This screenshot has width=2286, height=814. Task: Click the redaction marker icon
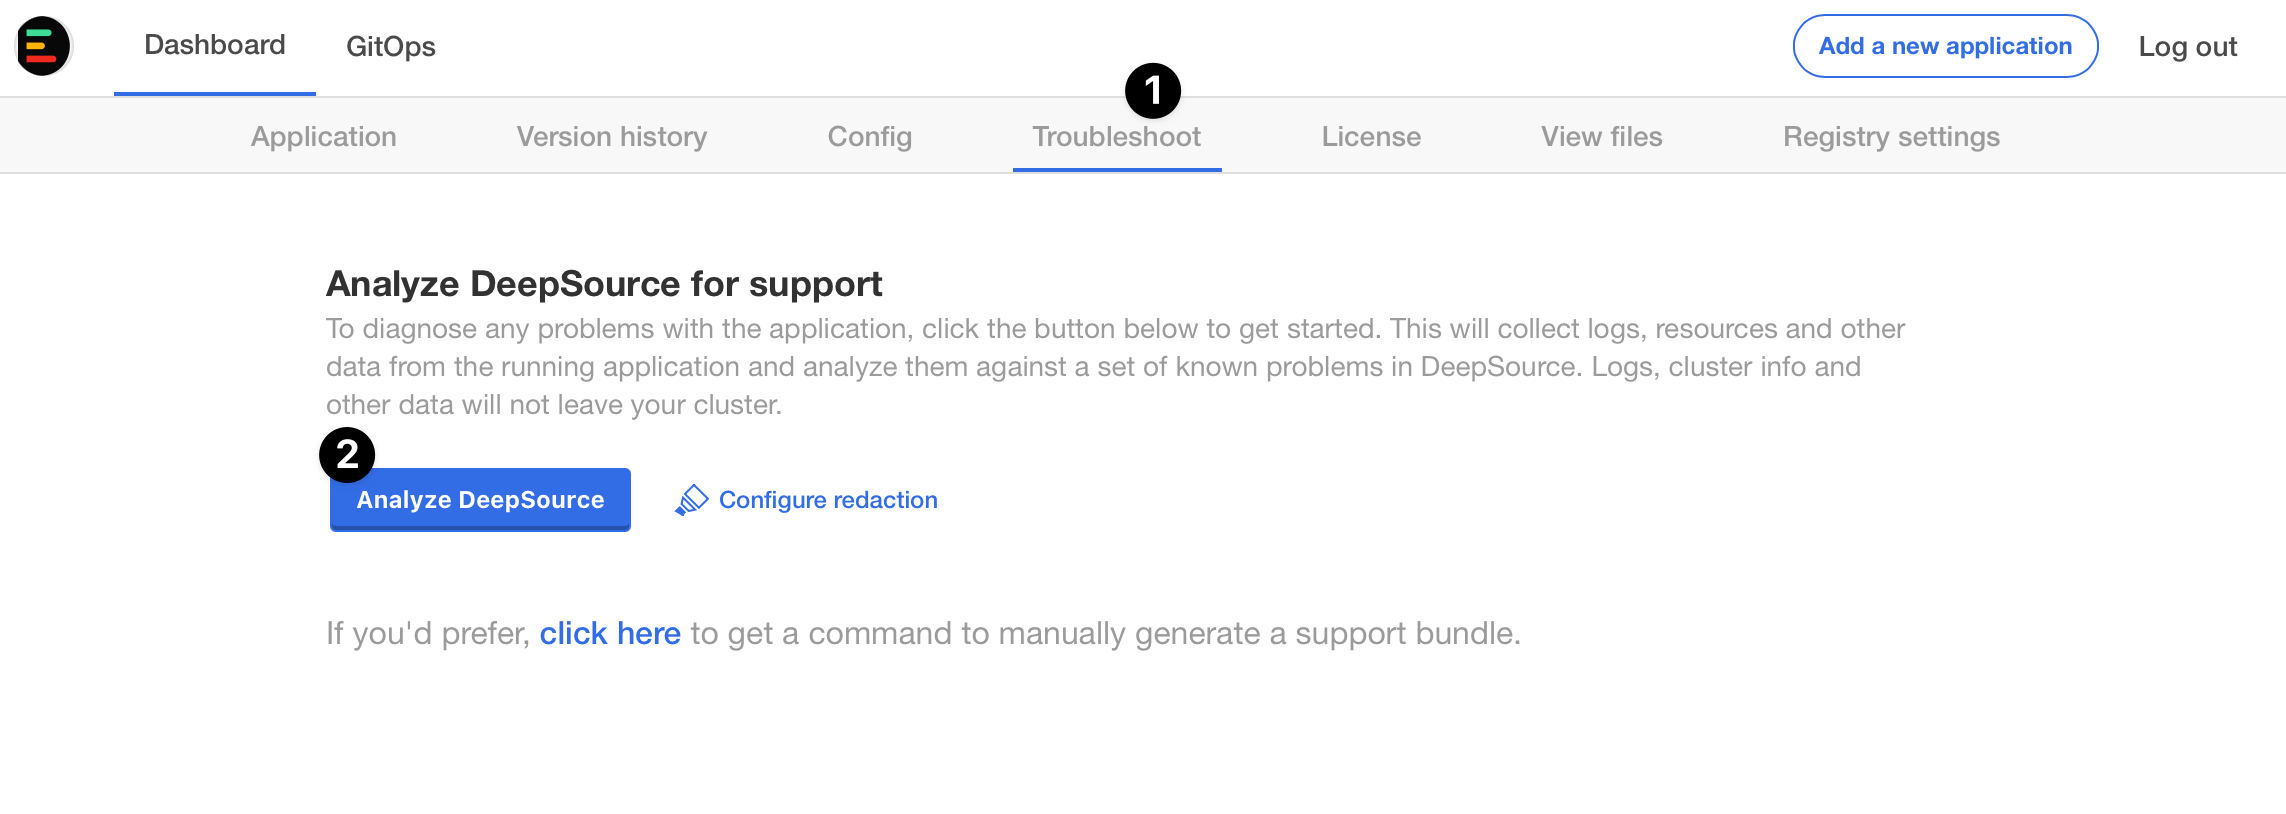[691, 500]
